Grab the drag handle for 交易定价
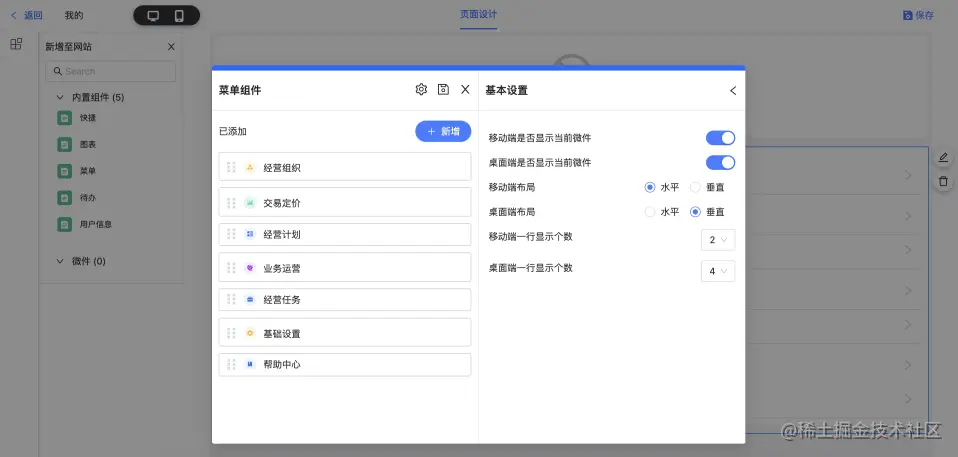958x457 pixels. point(231,203)
